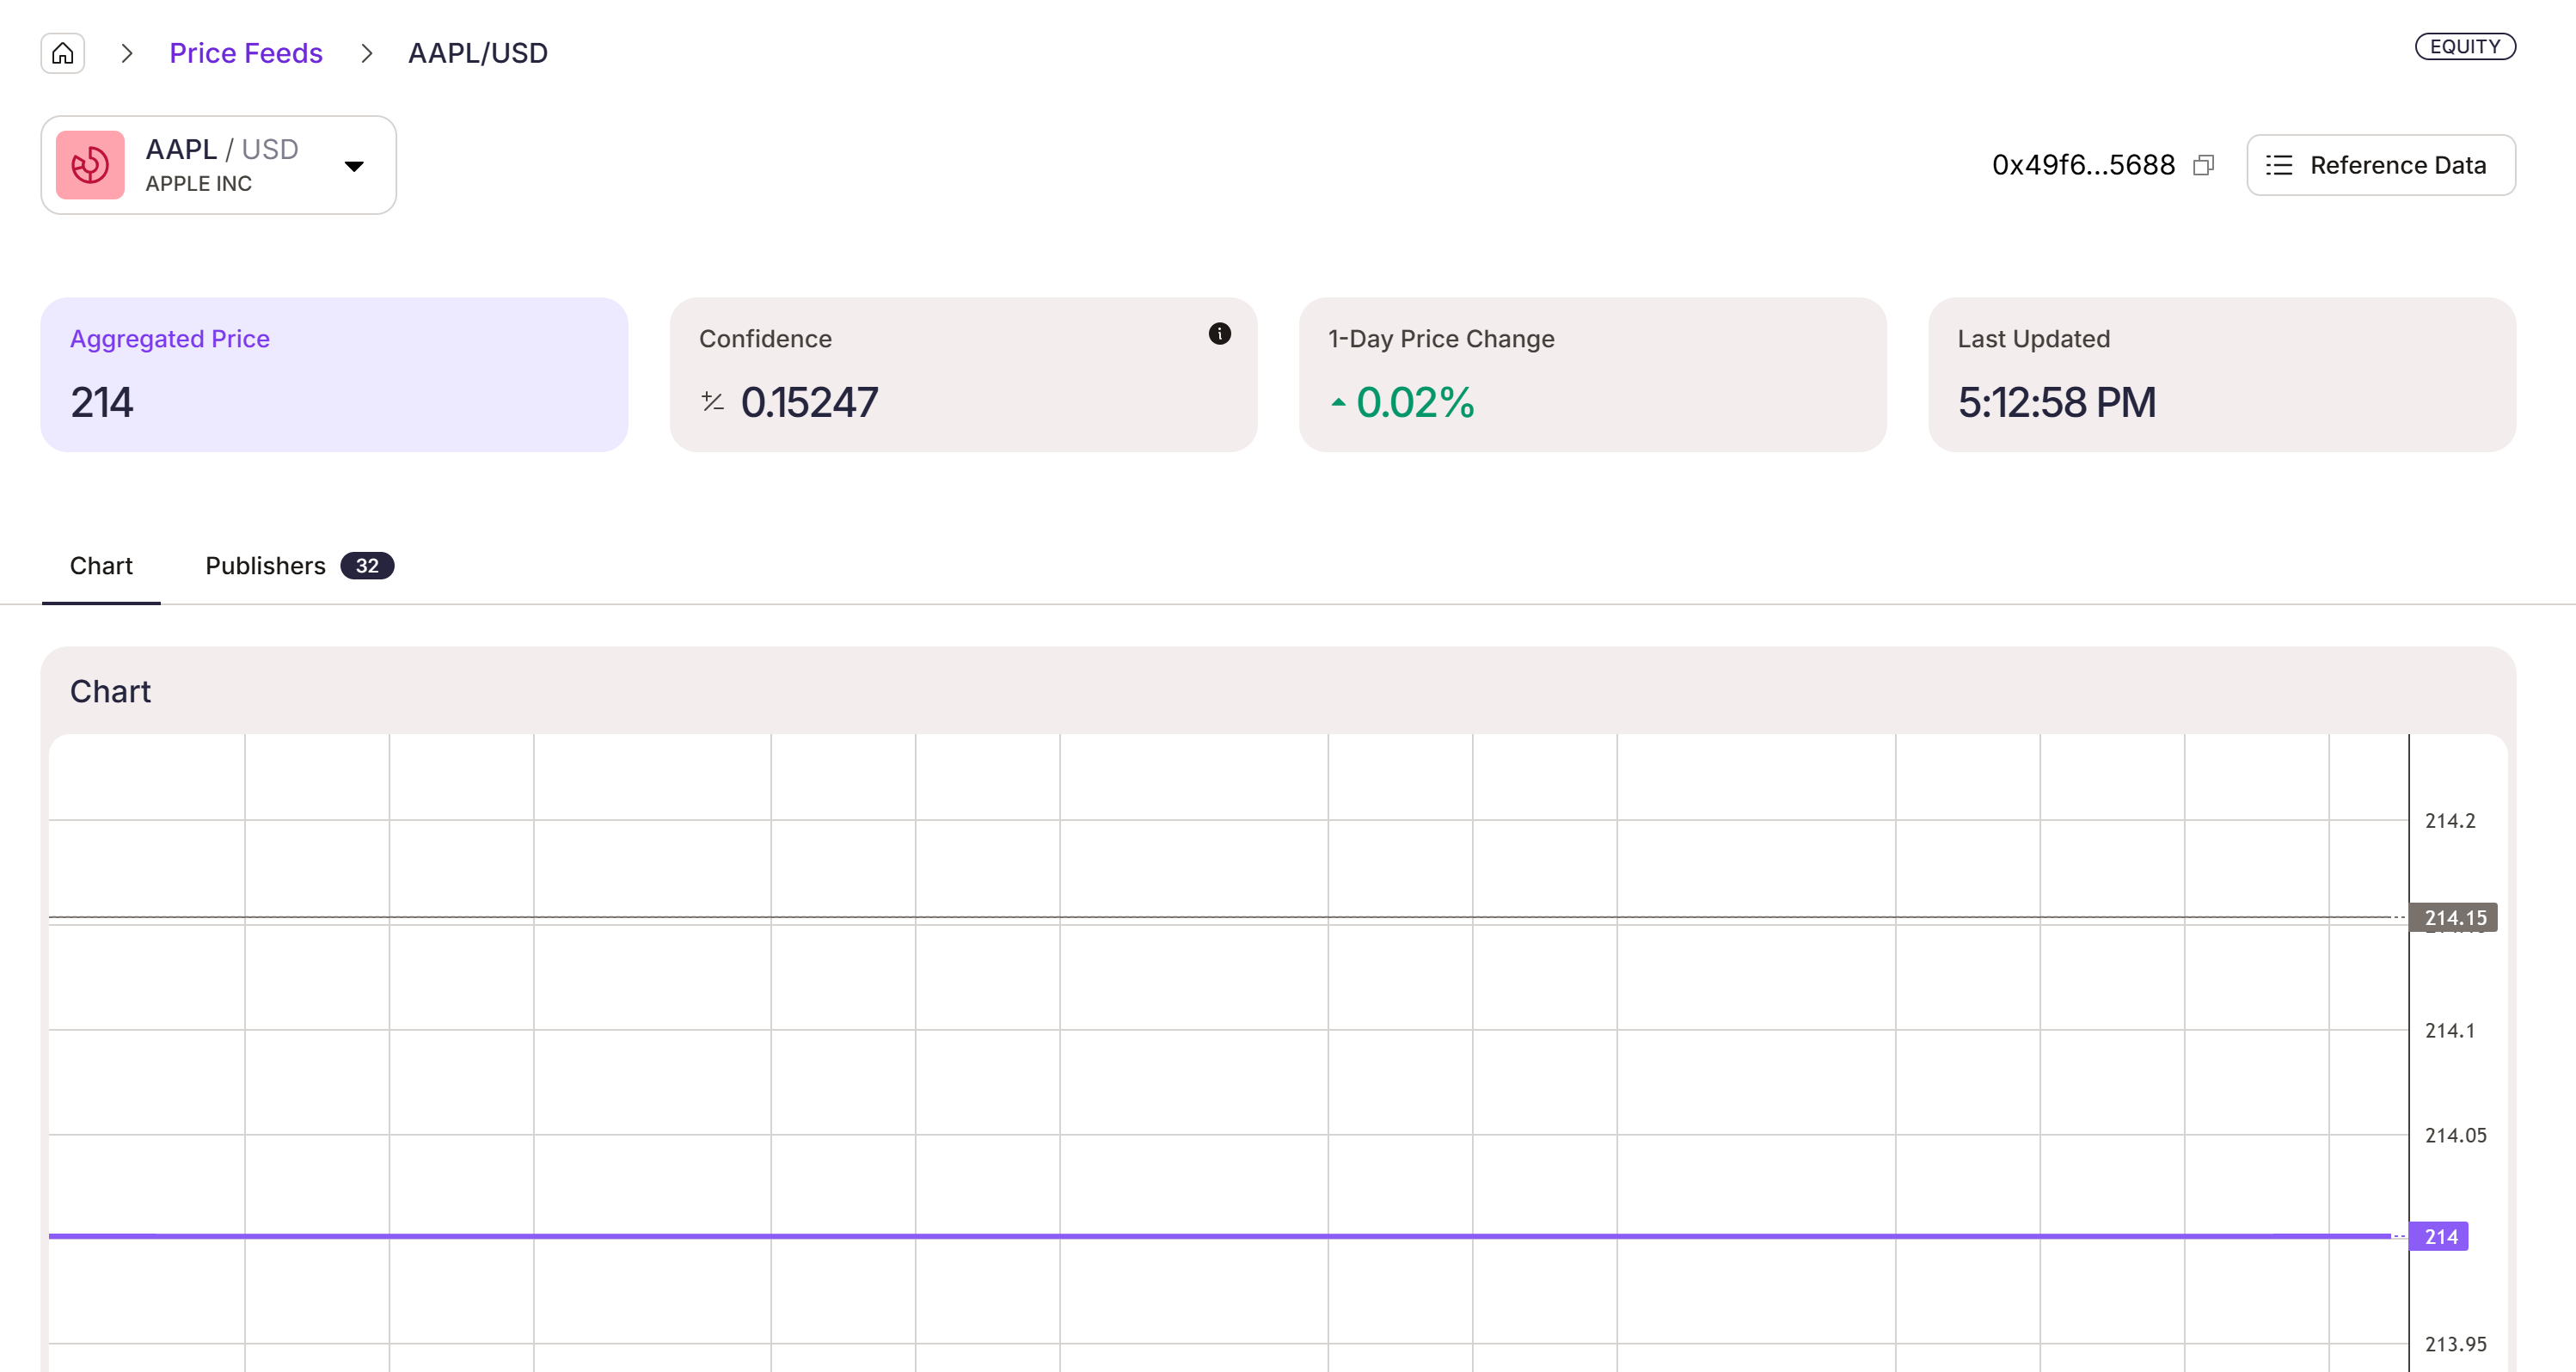This screenshot has width=2576, height=1372.
Task: Click the EQUITY badge
Action: pos(2465,47)
